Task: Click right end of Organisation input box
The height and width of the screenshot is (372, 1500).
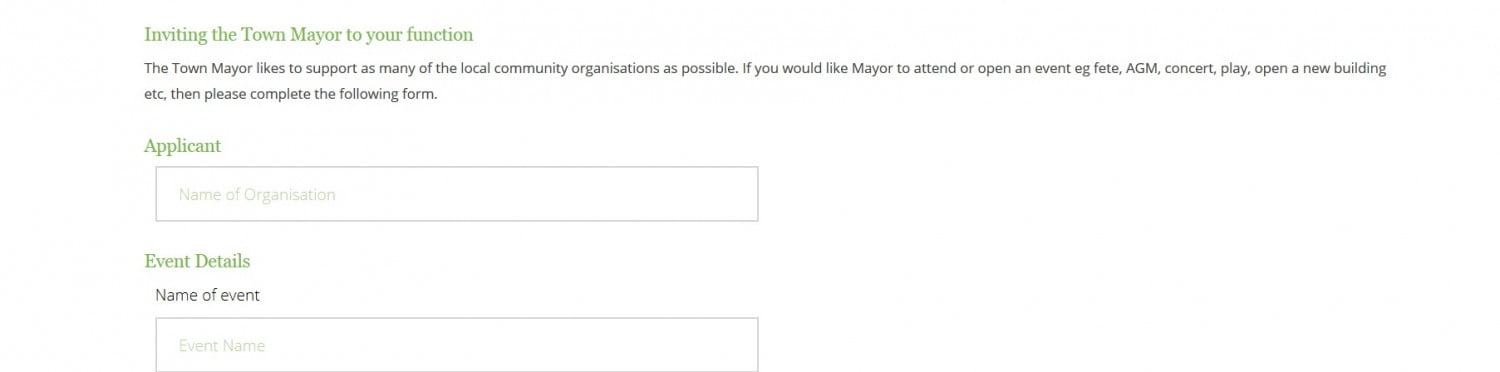Action: pos(738,194)
